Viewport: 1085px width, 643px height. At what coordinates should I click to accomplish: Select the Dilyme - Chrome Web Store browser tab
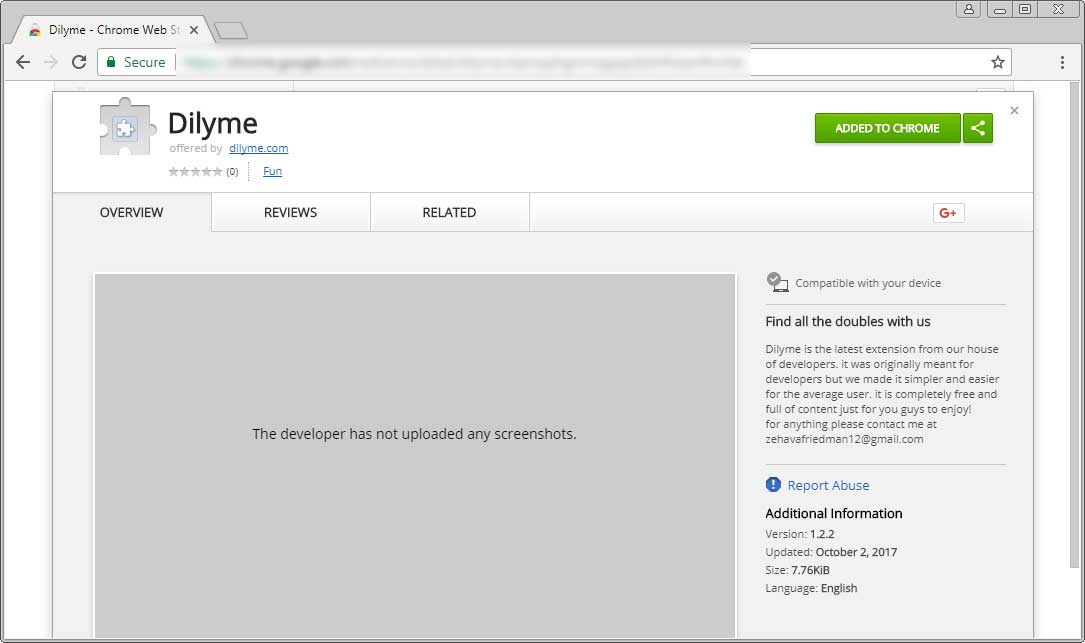coord(114,30)
